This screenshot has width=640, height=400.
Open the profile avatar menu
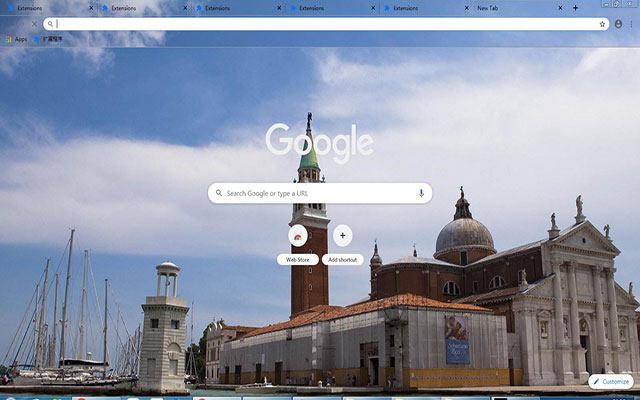618,24
